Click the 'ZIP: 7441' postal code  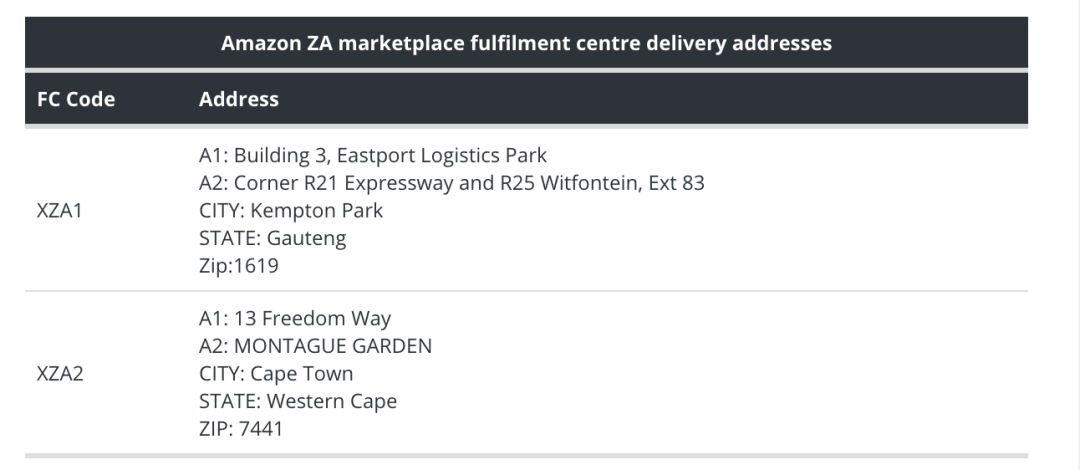tap(241, 429)
